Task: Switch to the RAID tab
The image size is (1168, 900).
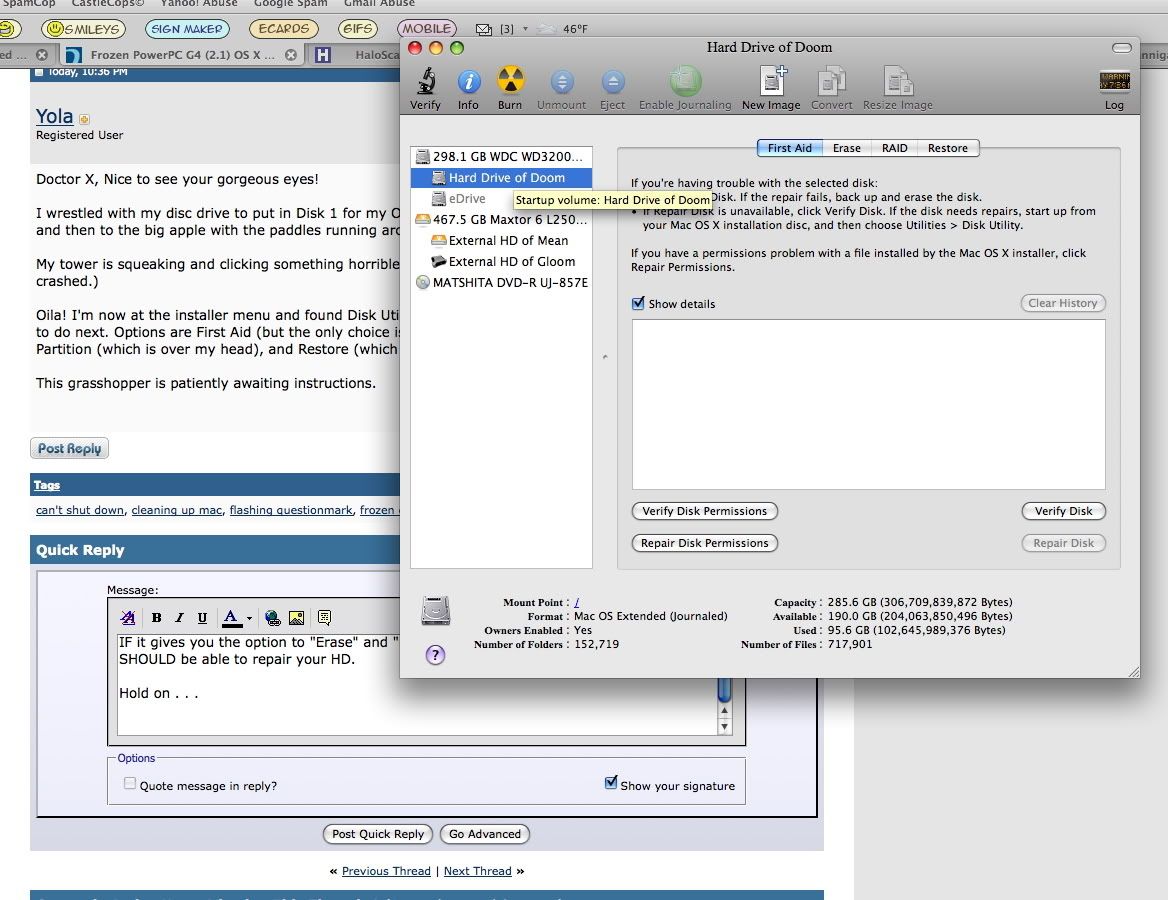Action: pos(895,148)
